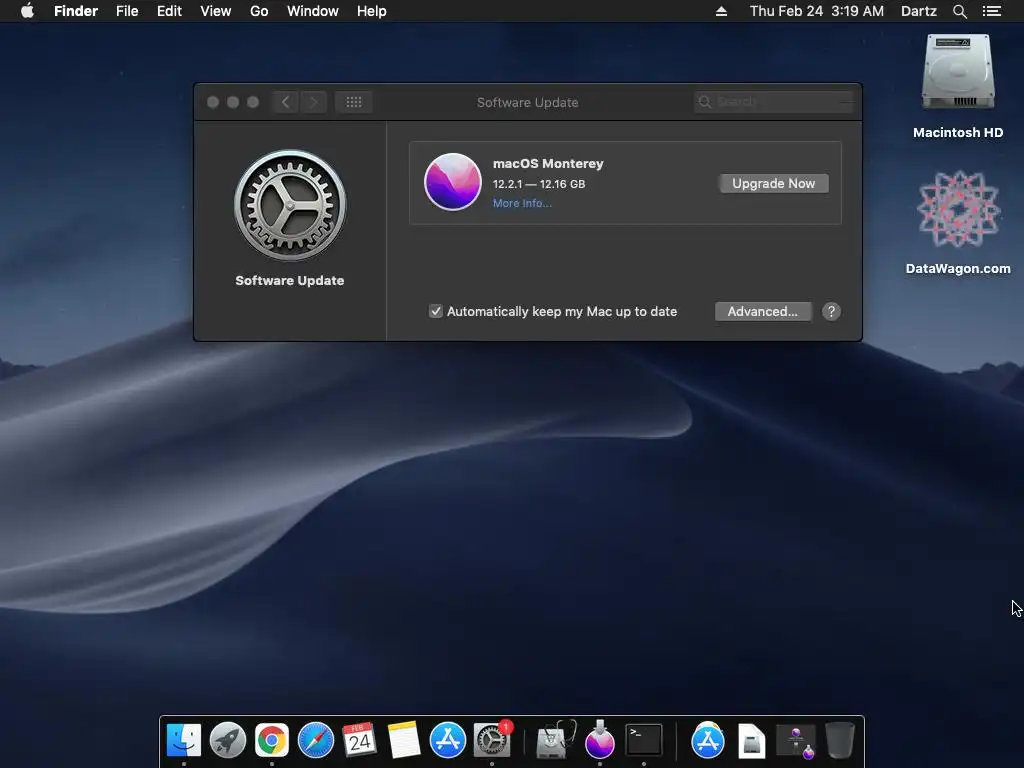Open the Dartz user menu
The height and width of the screenshot is (768, 1024).
pyautogui.click(x=918, y=11)
